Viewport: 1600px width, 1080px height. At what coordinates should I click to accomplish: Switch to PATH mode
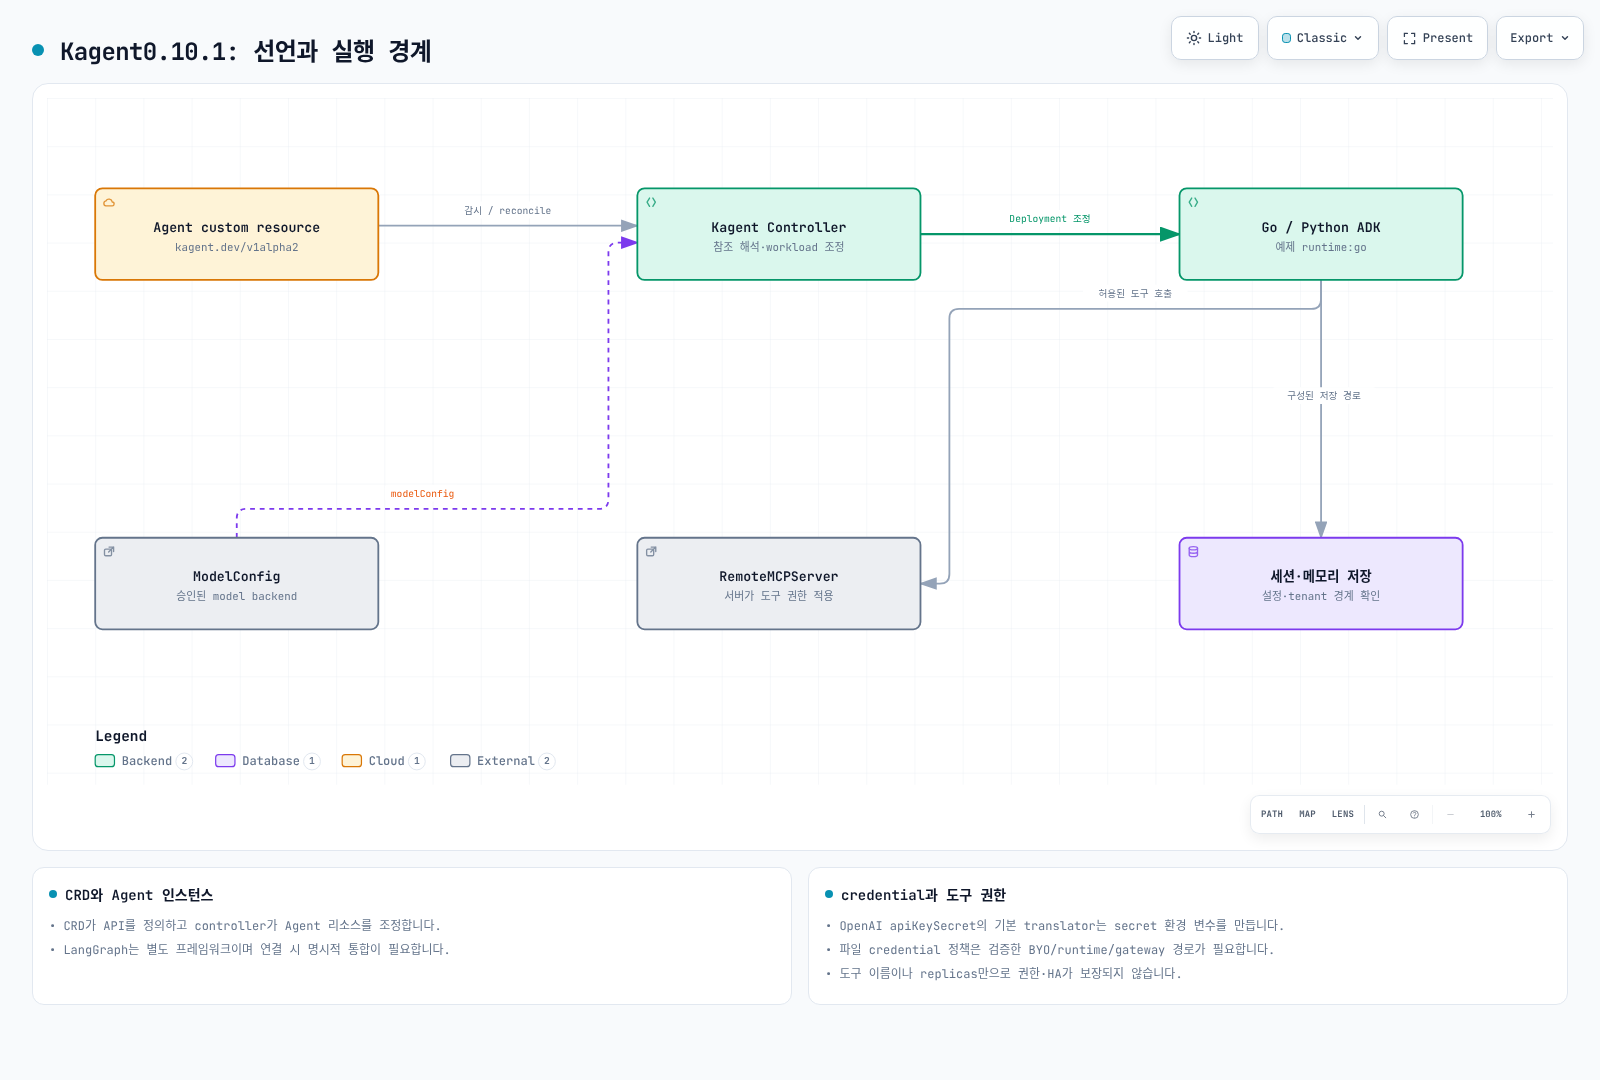(1272, 814)
